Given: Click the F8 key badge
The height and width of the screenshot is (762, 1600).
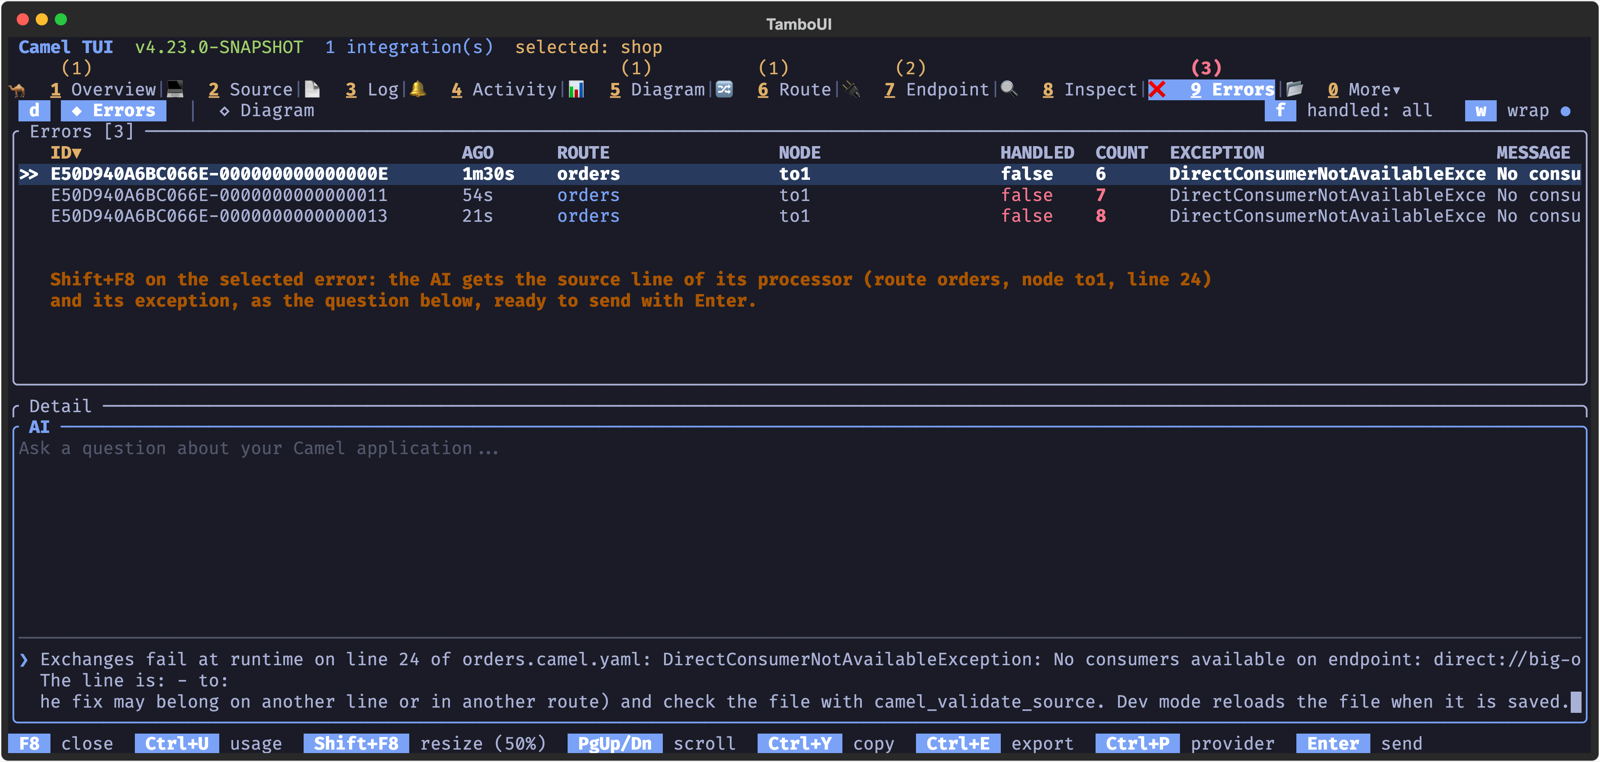Looking at the screenshot, I should pyautogui.click(x=29, y=744).
